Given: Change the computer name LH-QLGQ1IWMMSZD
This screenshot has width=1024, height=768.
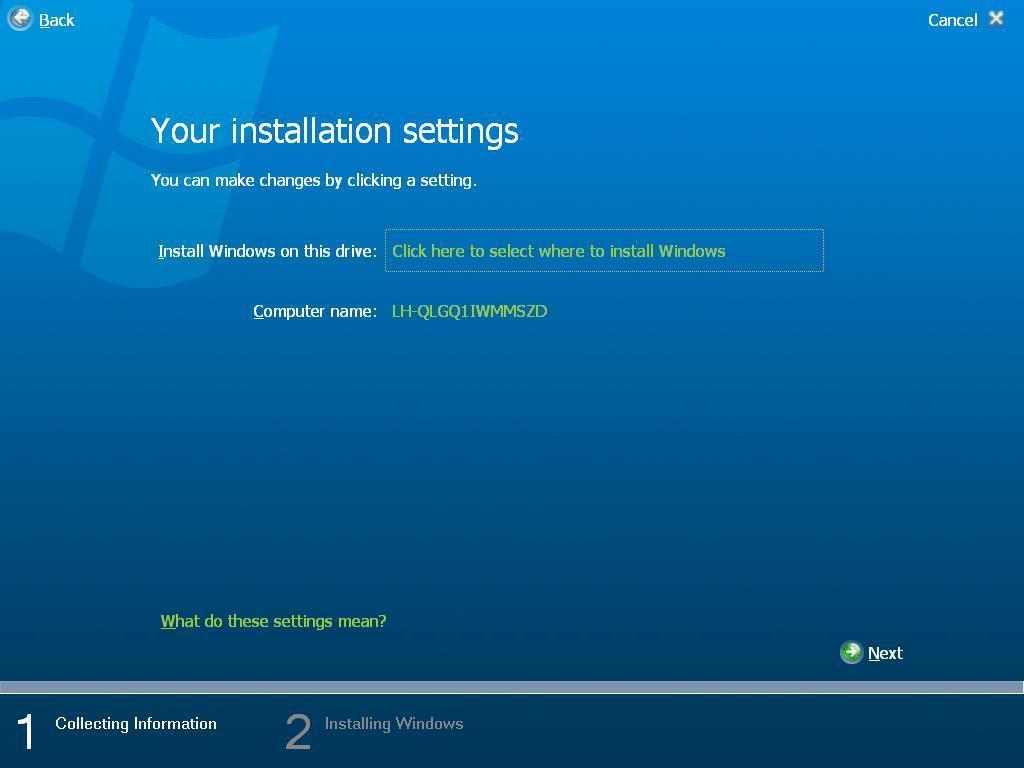Looking at the screenshot, I should pyautogui.click(x=469, y=312).
